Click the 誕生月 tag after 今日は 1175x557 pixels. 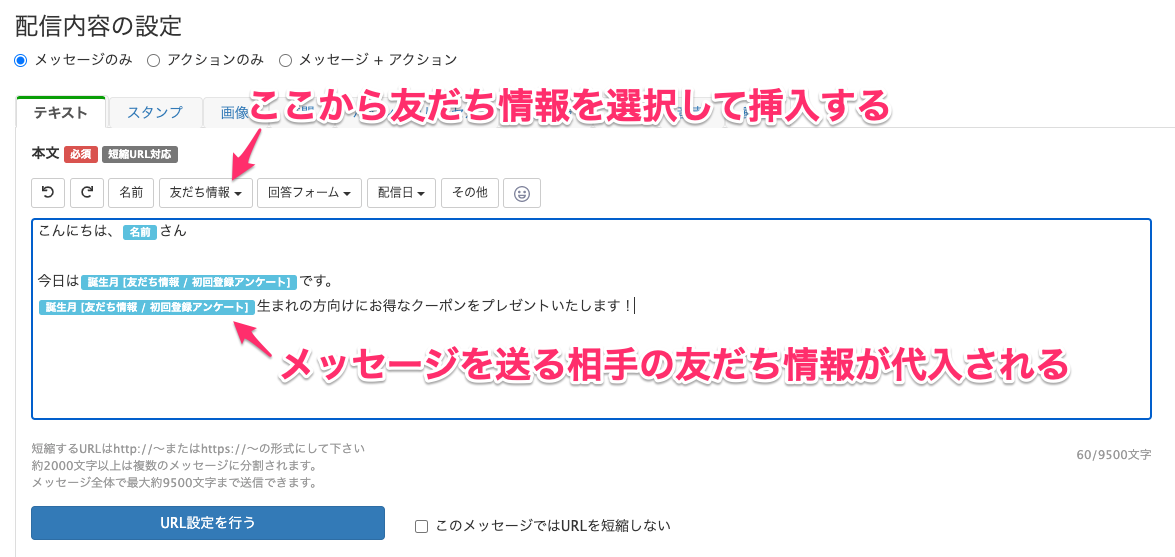point(190,282)
